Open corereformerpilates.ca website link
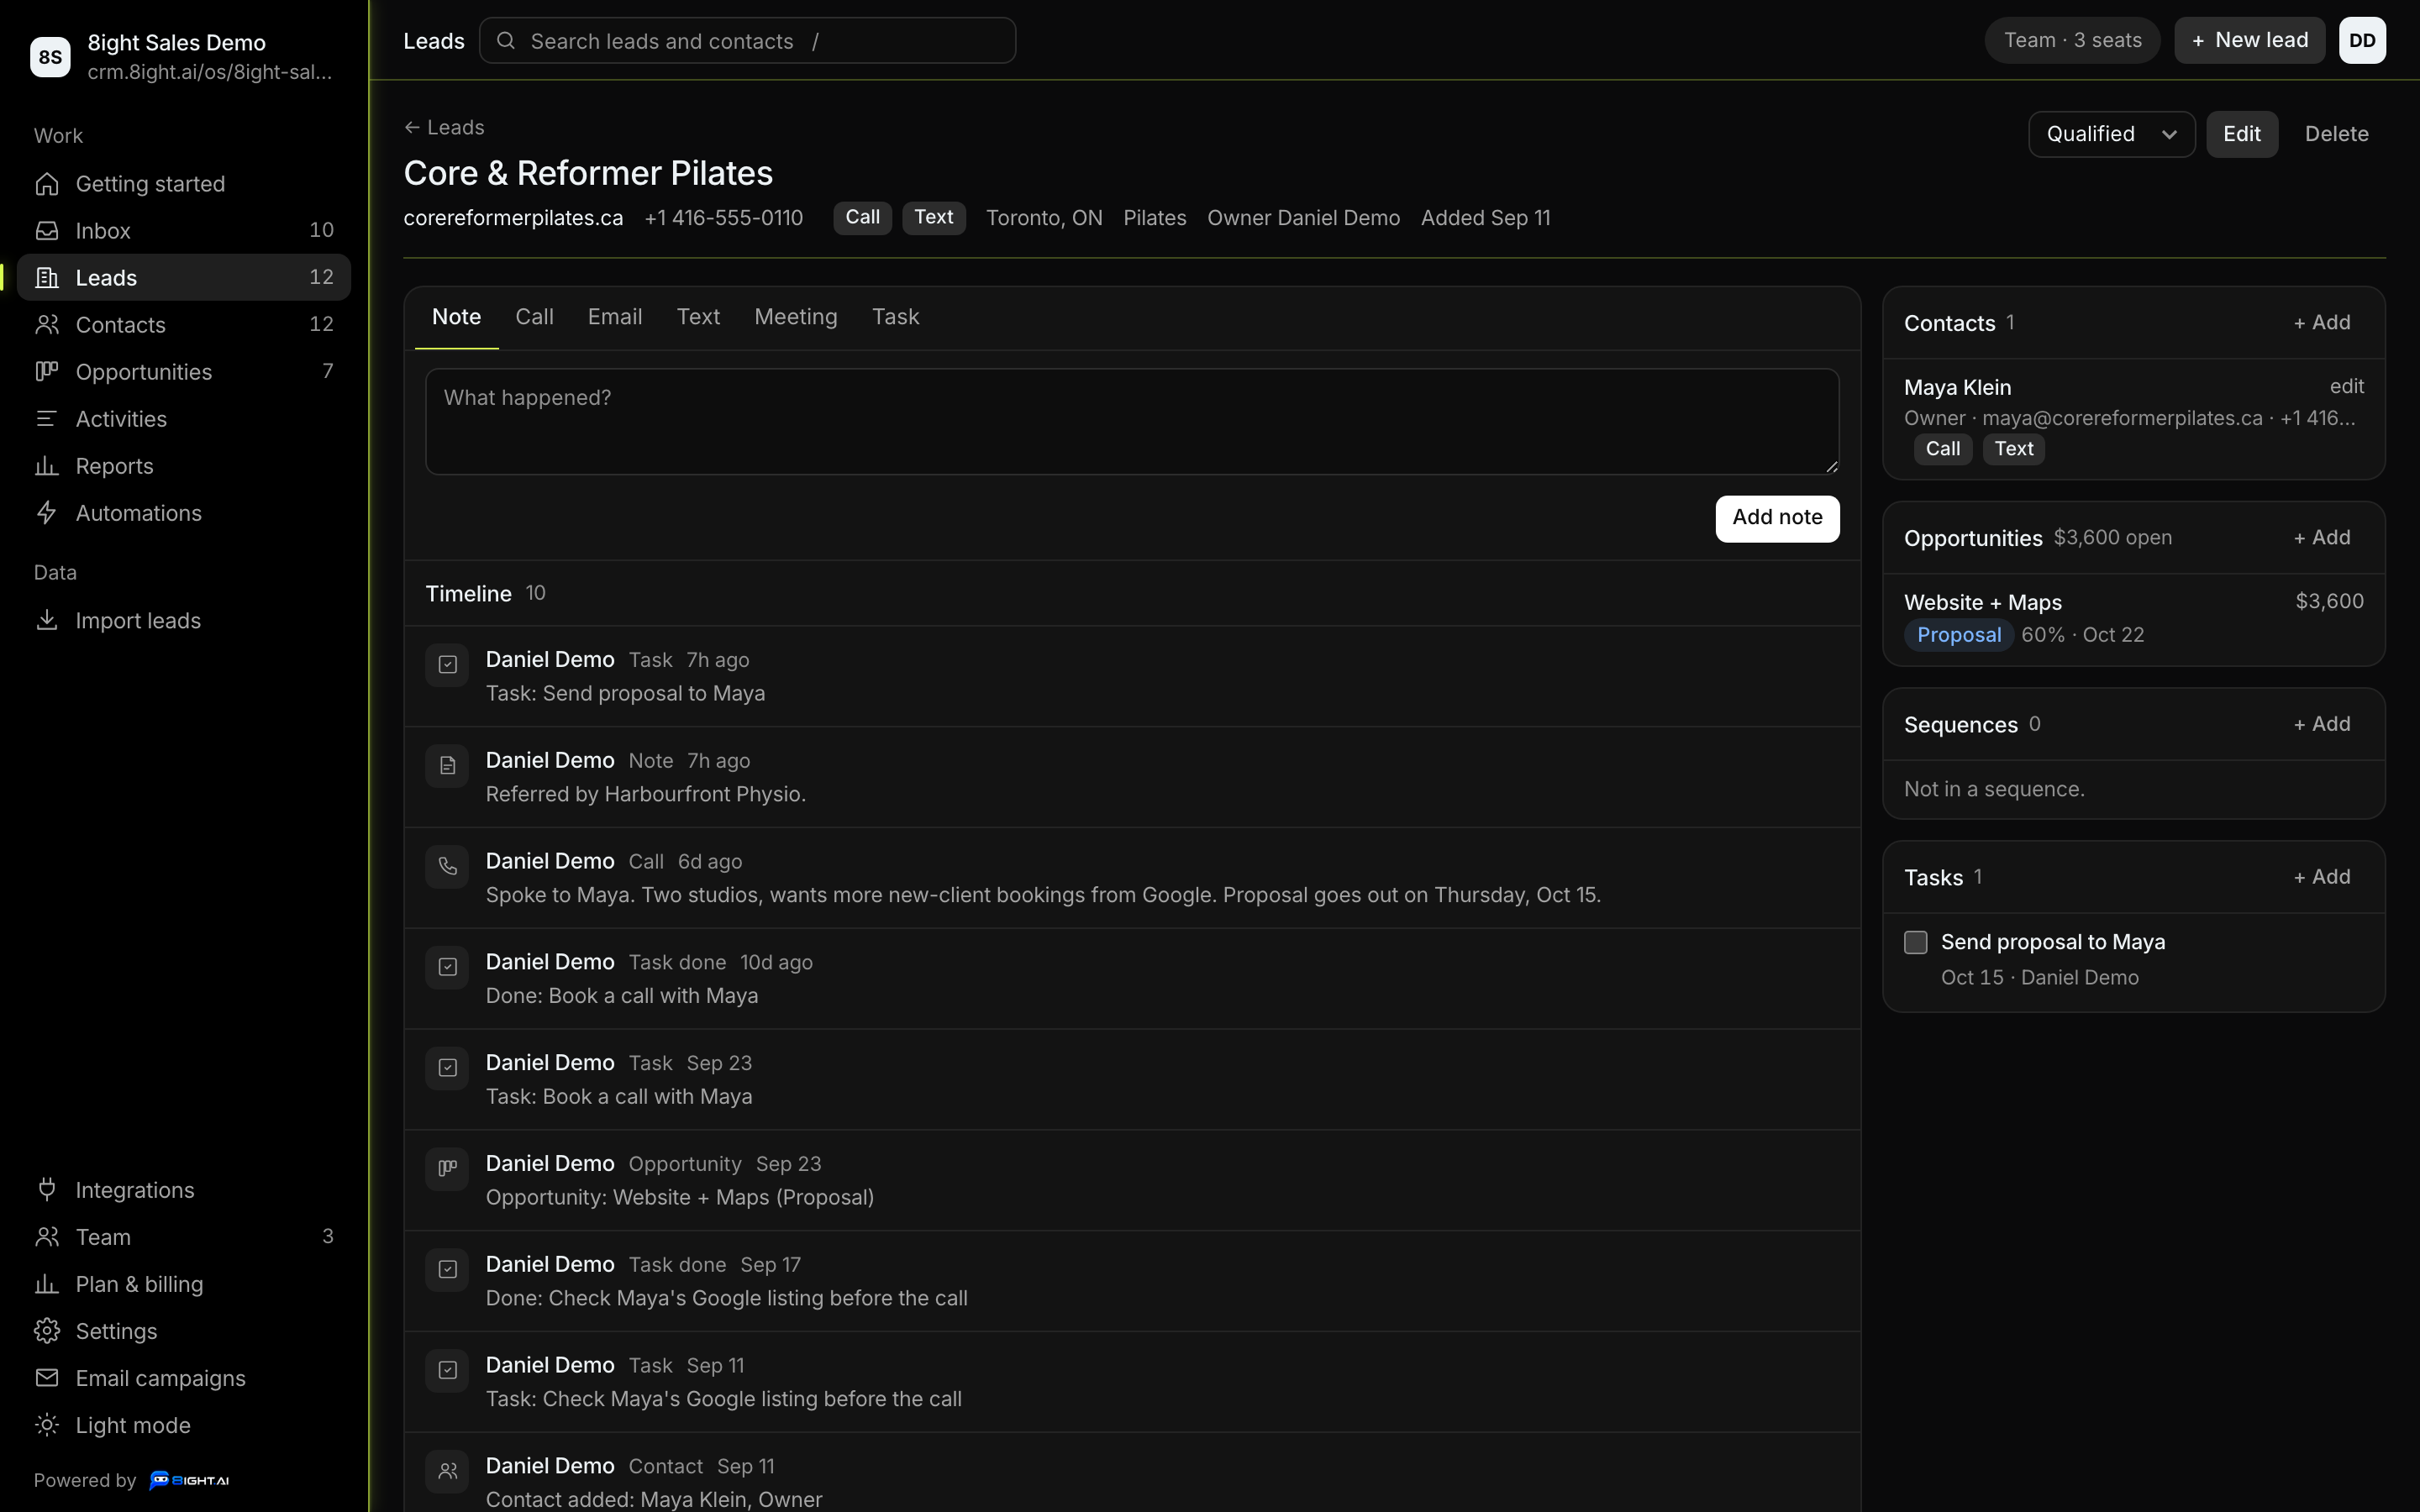 513,218
